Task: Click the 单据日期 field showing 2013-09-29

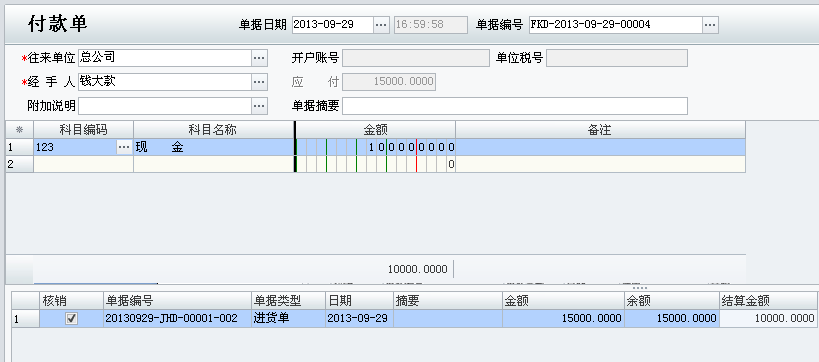Action: point(333,25)
